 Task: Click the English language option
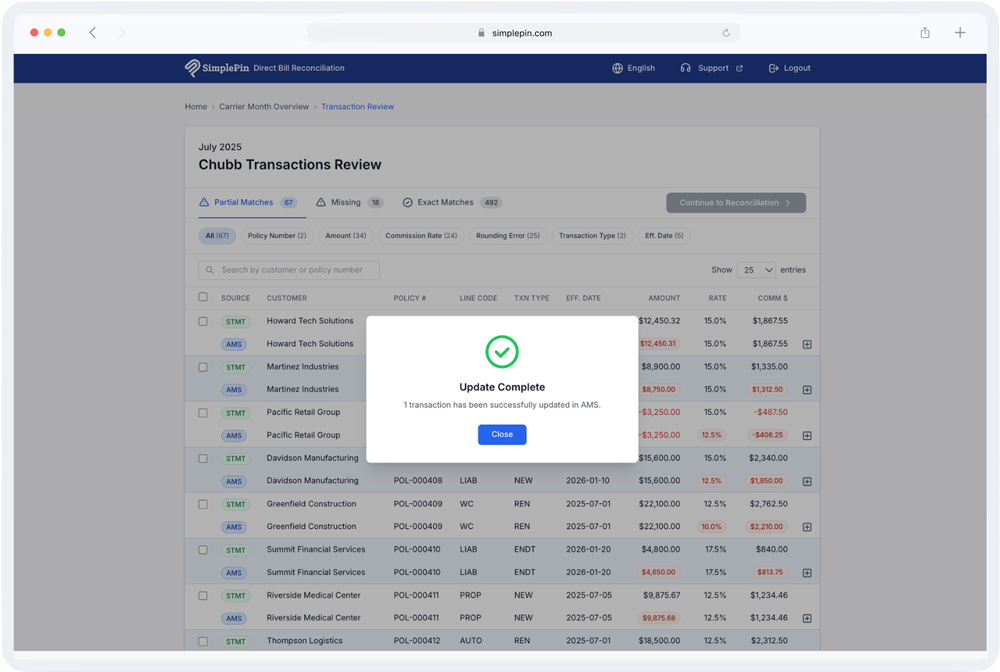[x=641, y=68]
